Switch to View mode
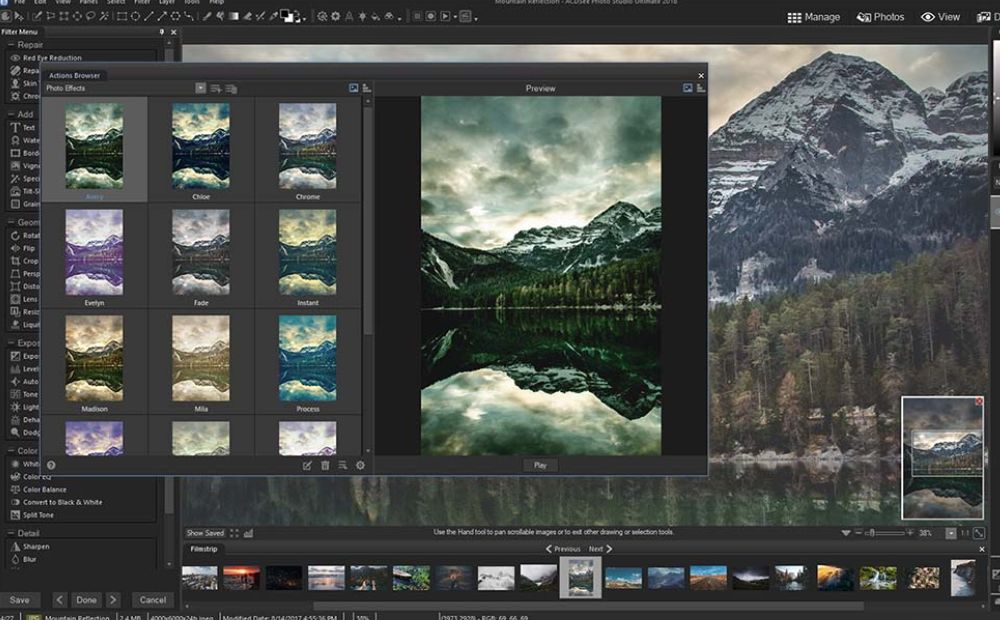 pyautogui.click(x=941, y=17)
